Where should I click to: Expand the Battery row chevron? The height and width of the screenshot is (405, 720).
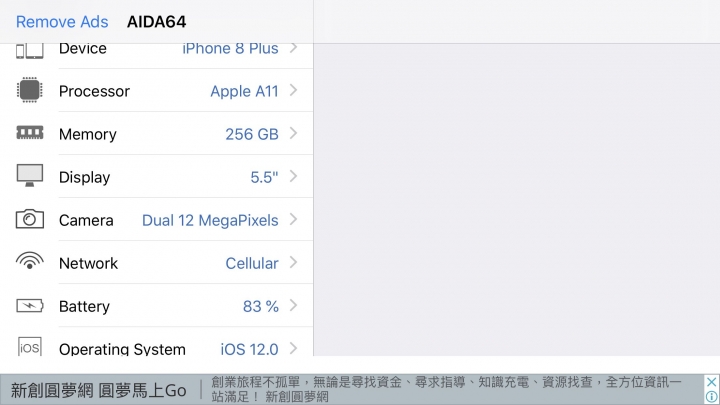tap(293, 305)
